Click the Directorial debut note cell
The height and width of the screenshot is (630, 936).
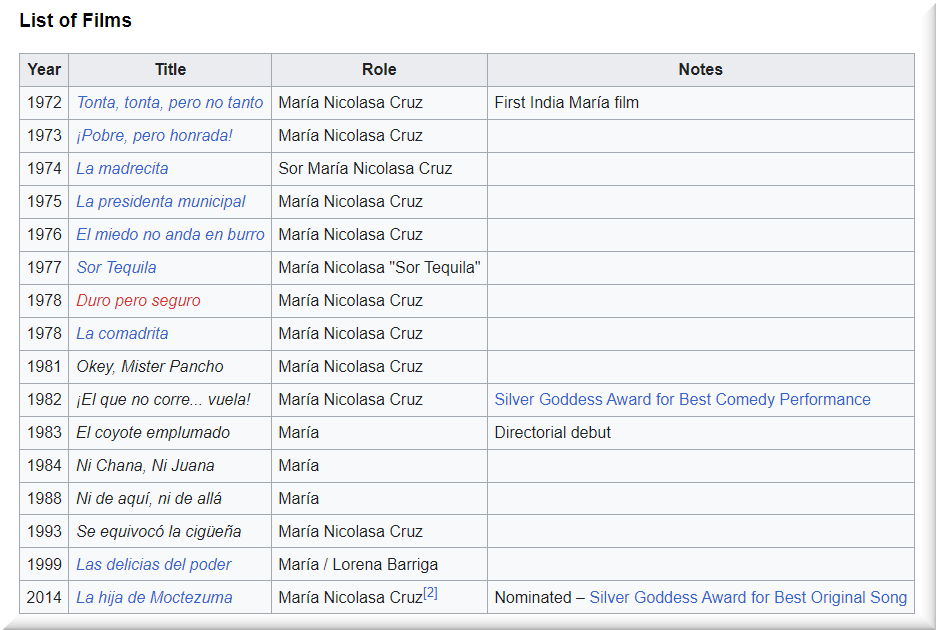552,433
